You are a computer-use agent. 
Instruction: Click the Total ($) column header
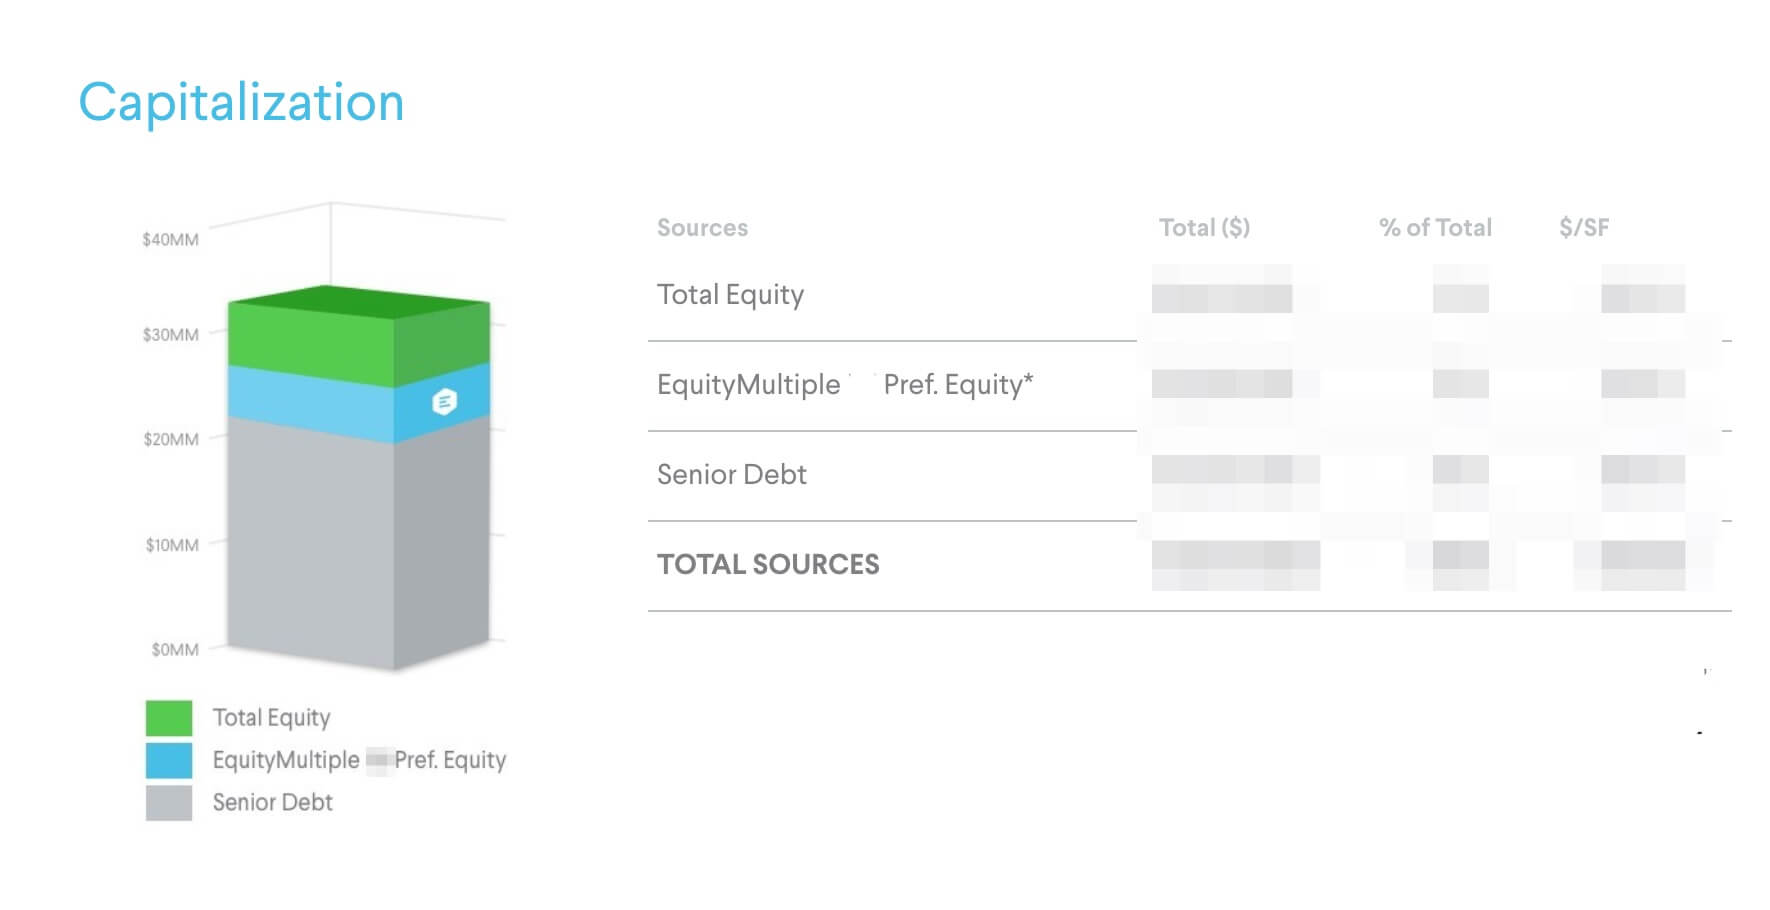click(x=1204, y=228)
